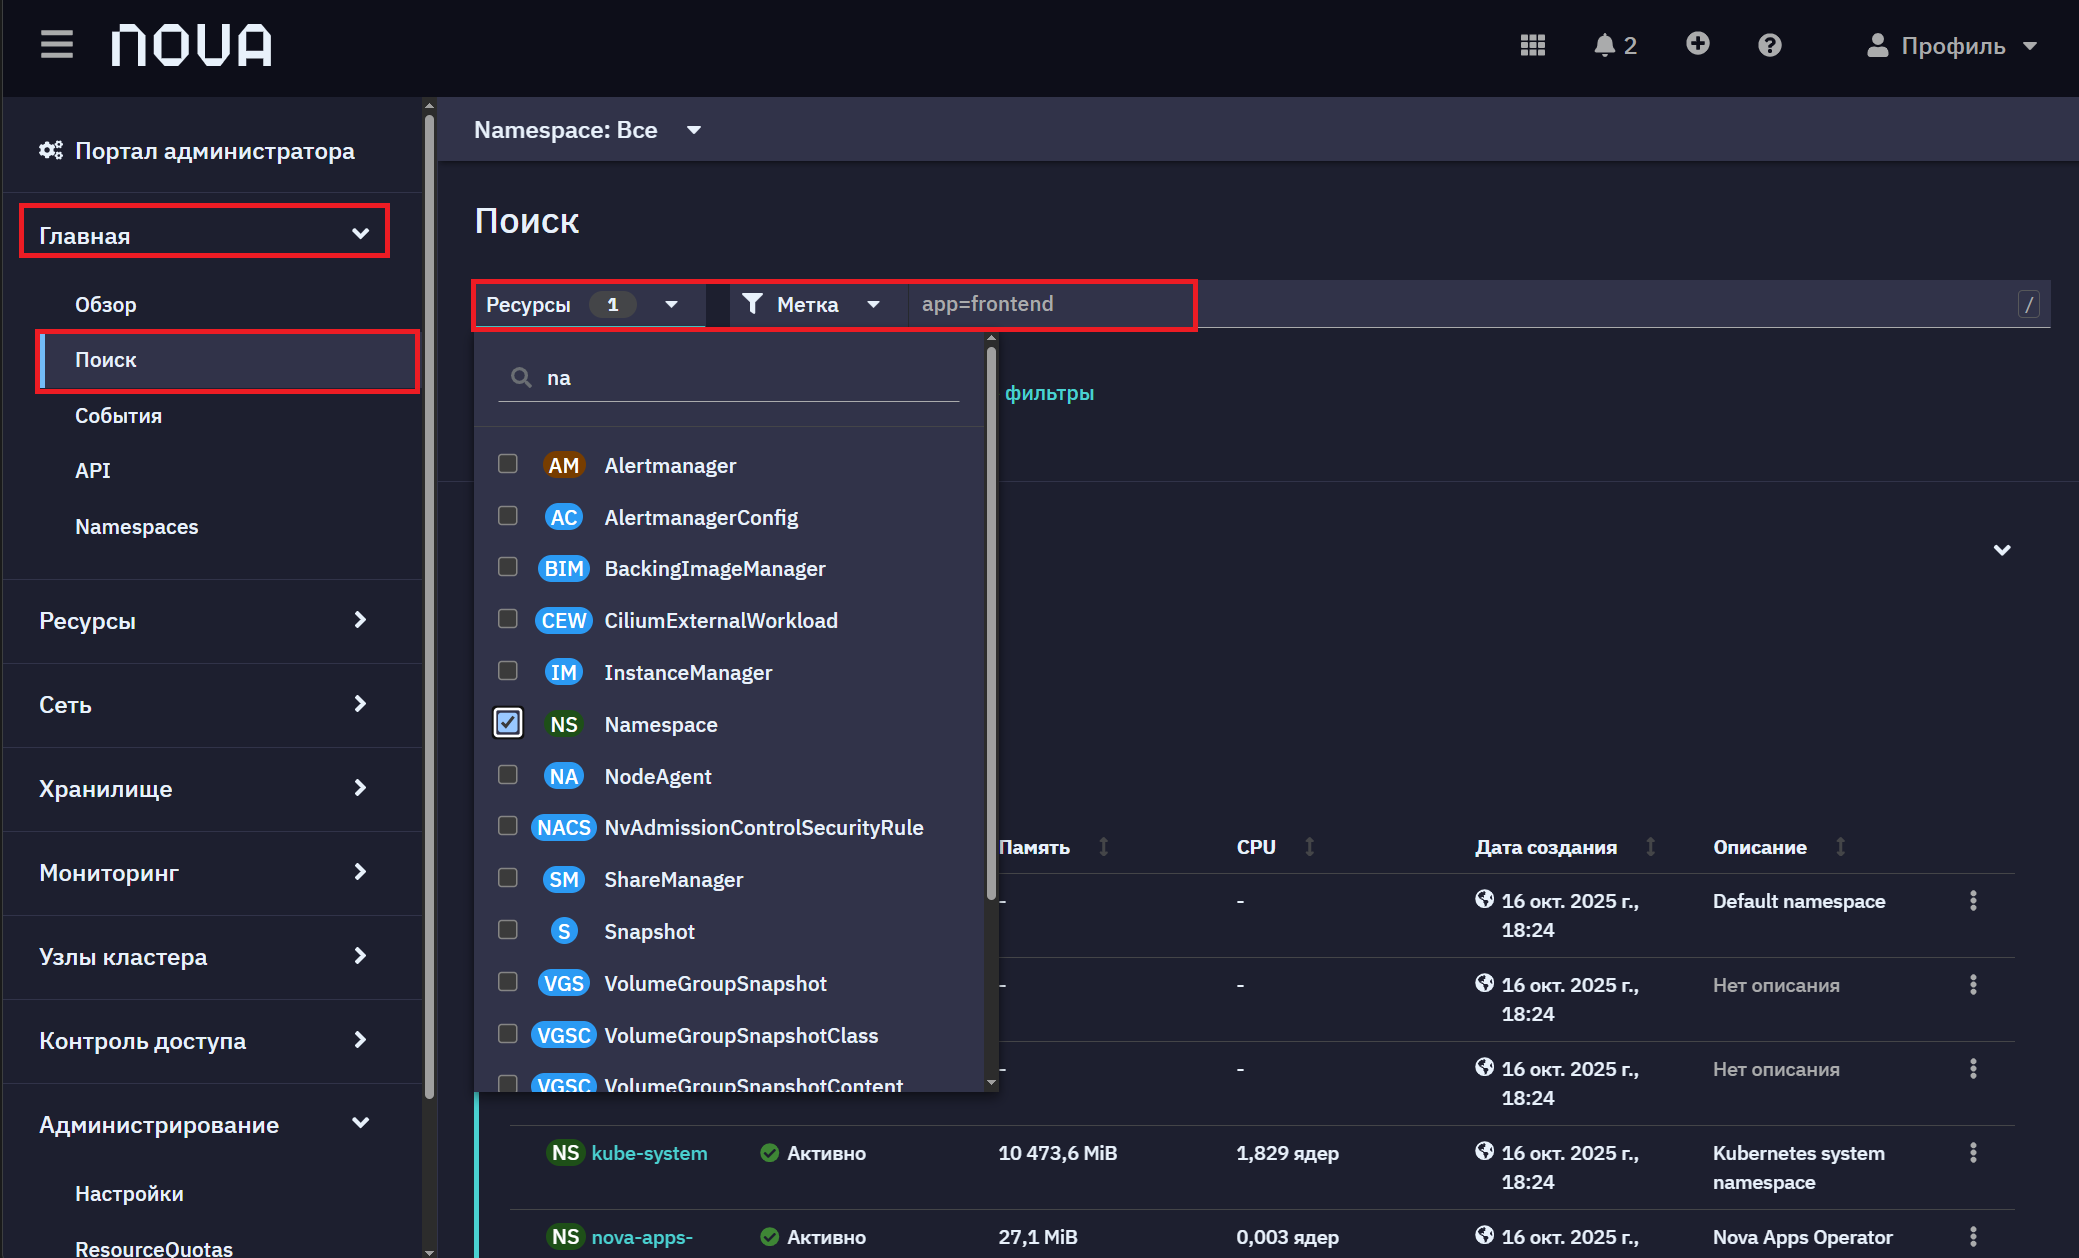Open Настройки under Администрирование
Viewport: 2079px width, 1258px height.
(129, 1194)
